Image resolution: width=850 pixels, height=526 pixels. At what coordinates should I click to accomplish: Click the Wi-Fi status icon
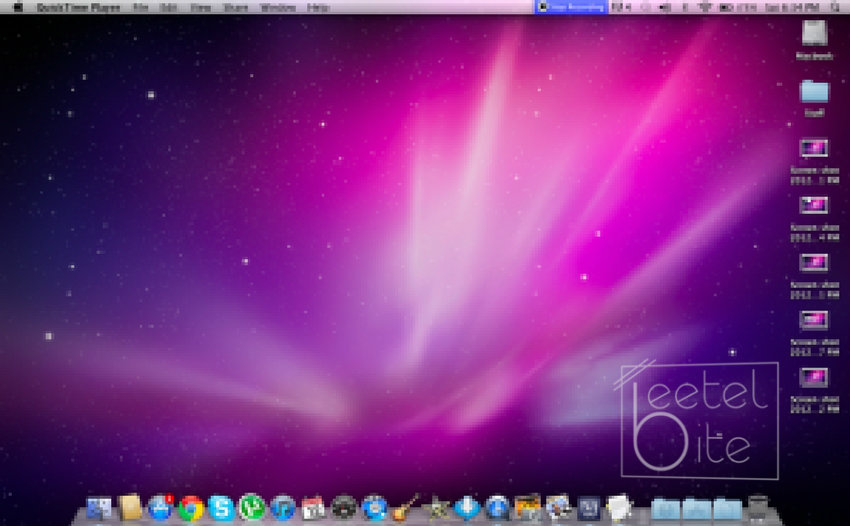click(x=706, y=7)
